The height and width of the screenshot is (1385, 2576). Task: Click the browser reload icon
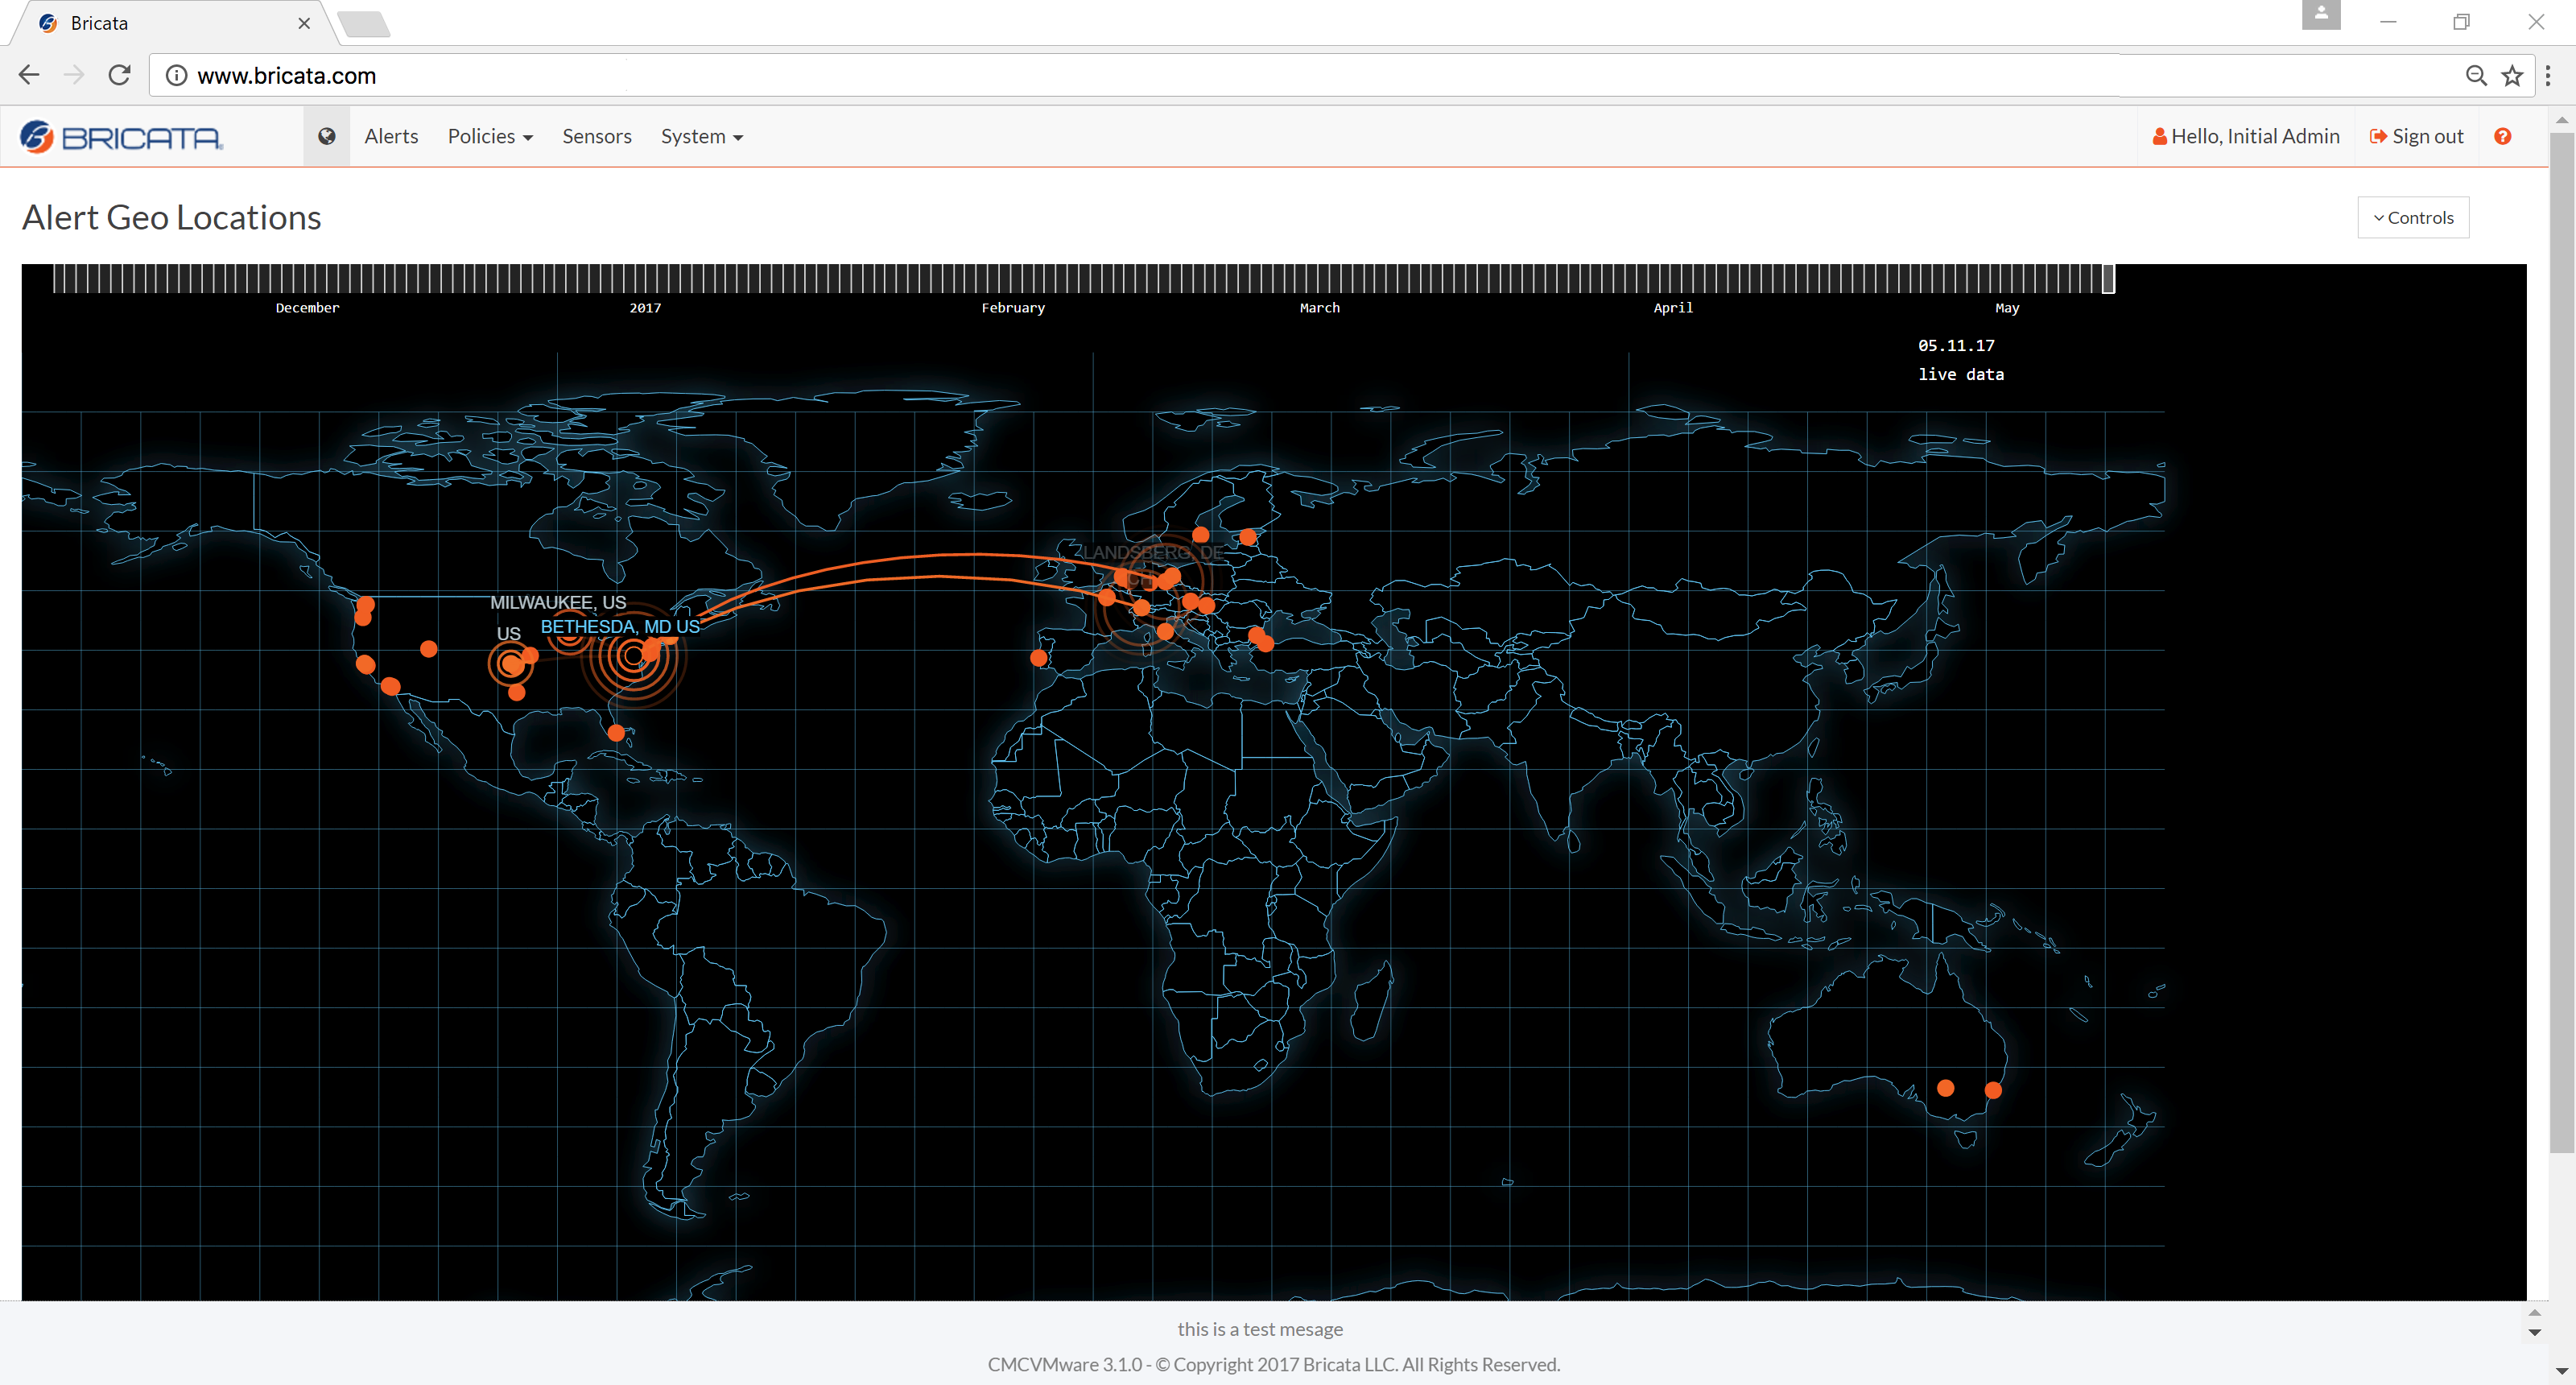120,75
